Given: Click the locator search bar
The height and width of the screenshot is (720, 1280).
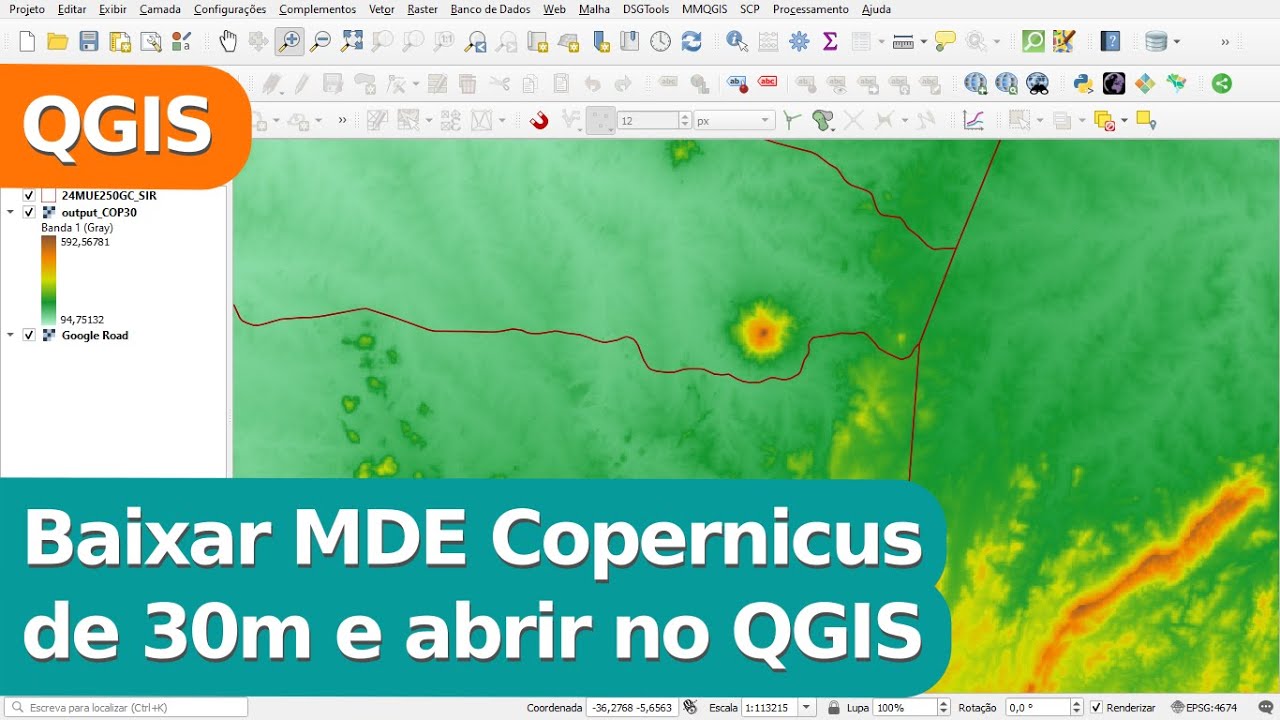Looking at the screenshot, I should click(x=125, y=707).
